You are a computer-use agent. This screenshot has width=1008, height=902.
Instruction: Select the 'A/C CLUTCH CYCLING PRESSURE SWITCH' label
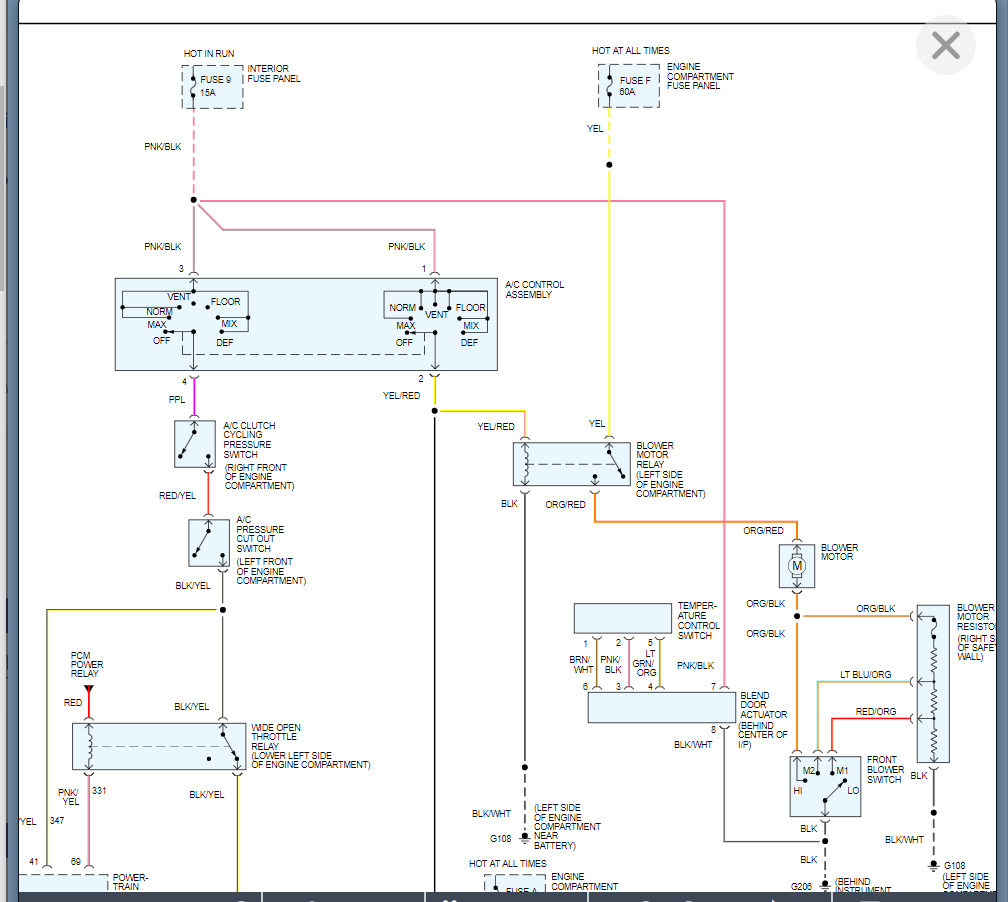248,440
